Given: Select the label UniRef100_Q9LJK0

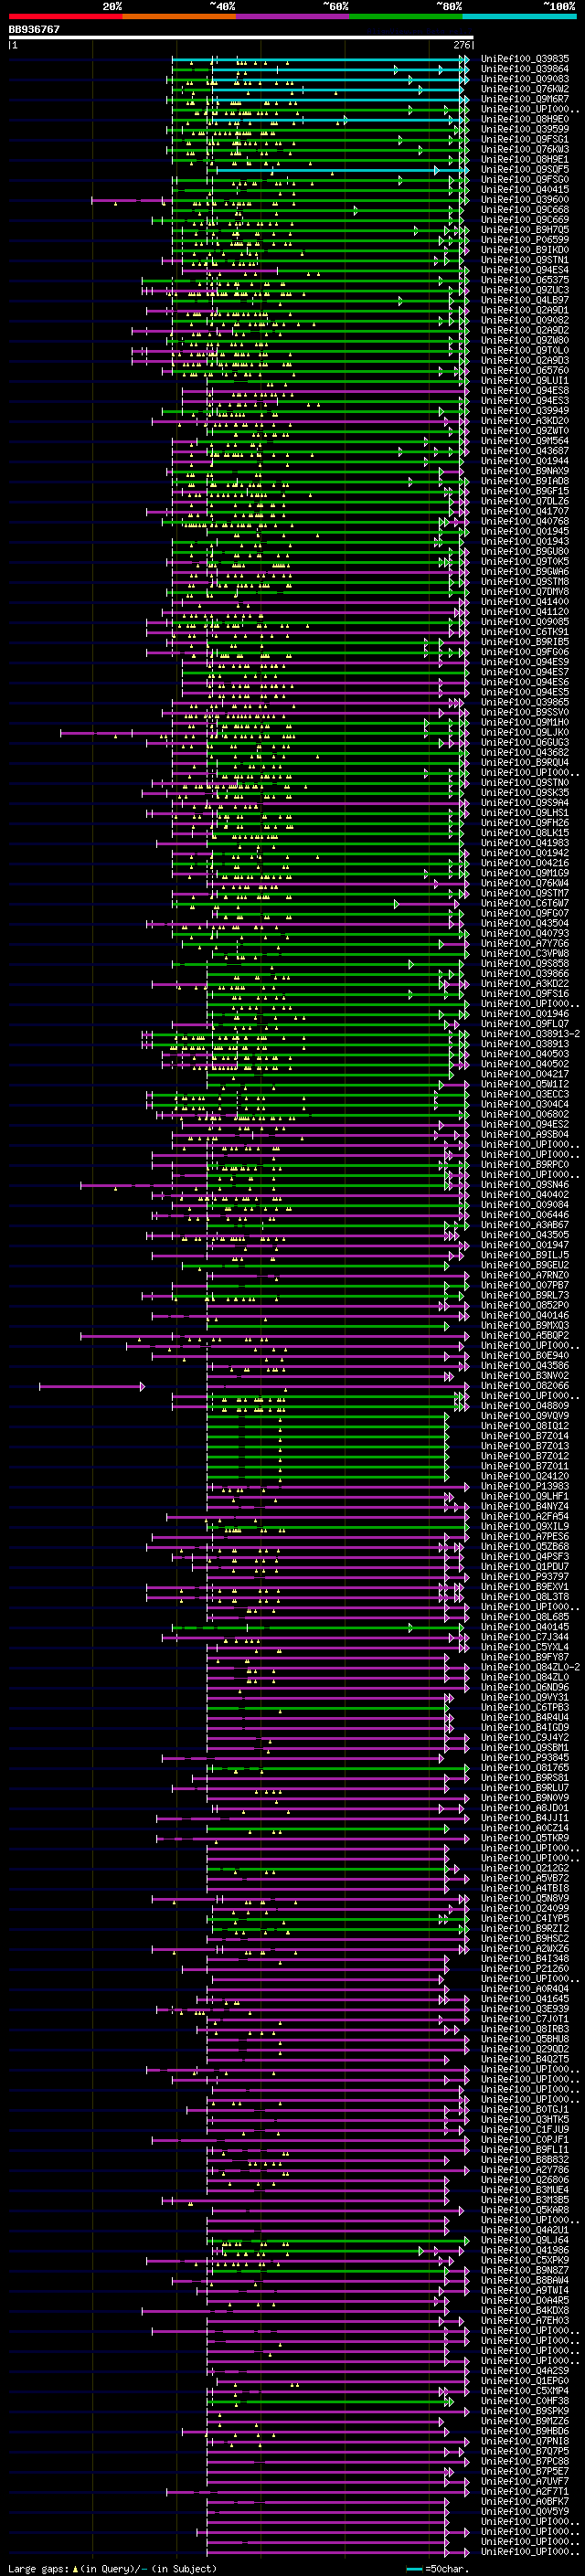Looking at the screenshot, I should (525, 732).
